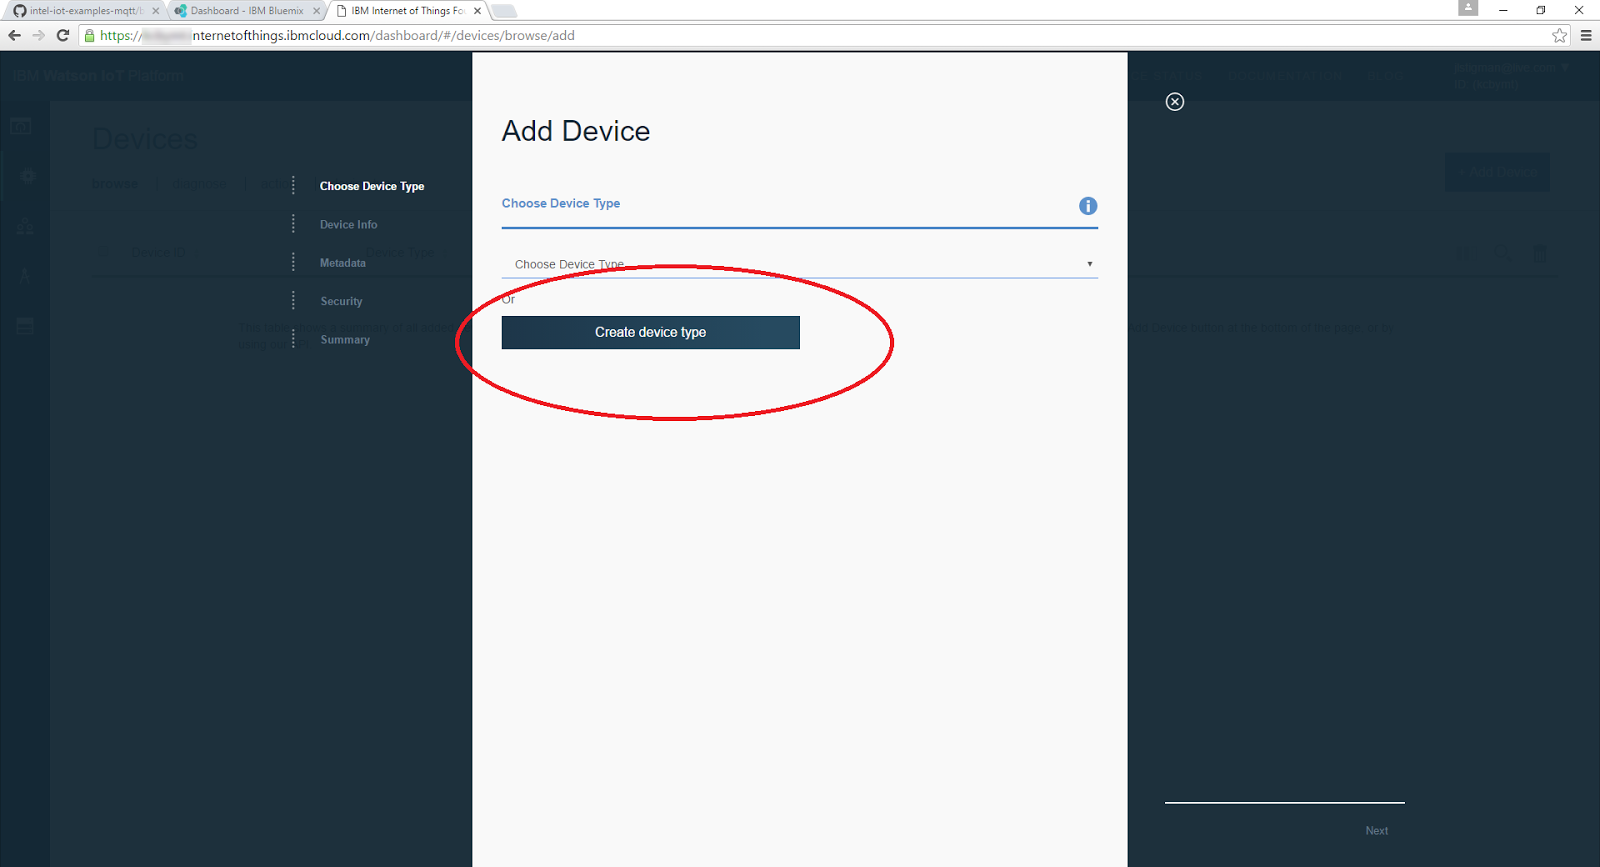Click the Next link

[x=1377, y=831]
